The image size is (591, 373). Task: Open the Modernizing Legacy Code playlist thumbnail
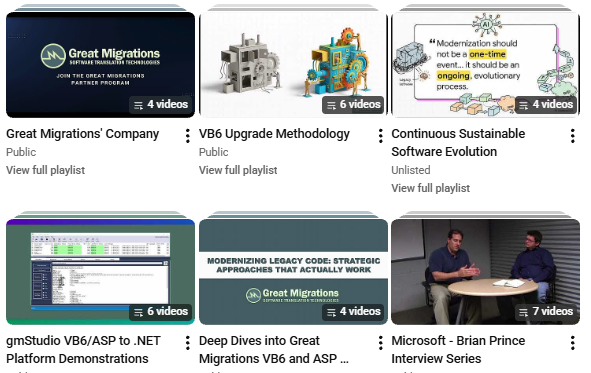coord(293,272)
